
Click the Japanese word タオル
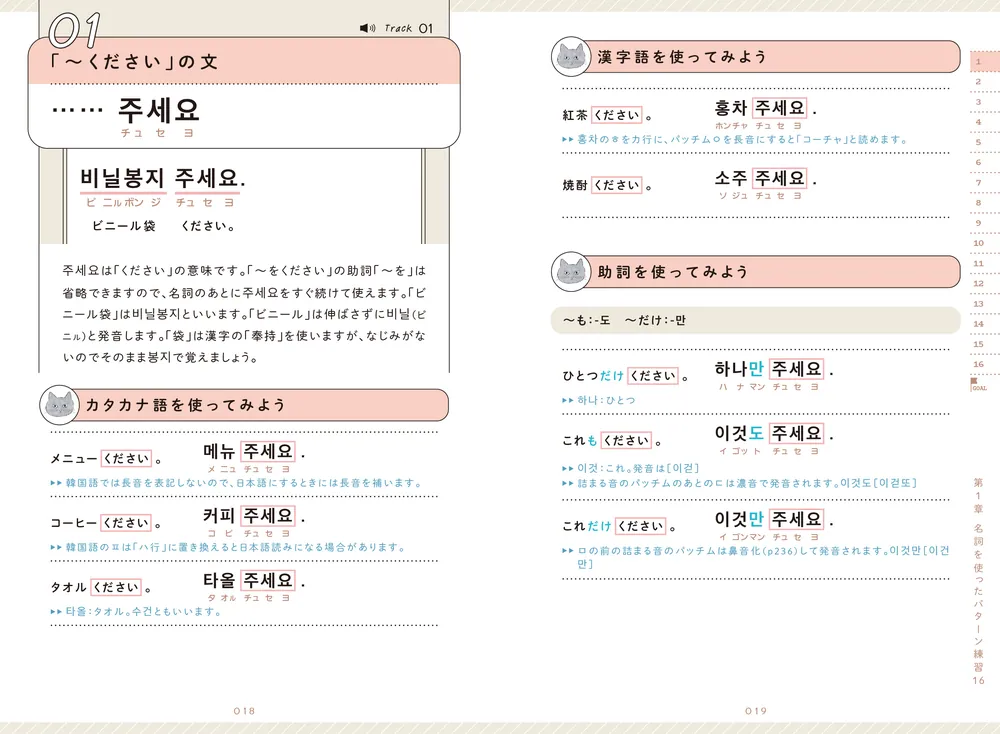[x=69, y=587]
